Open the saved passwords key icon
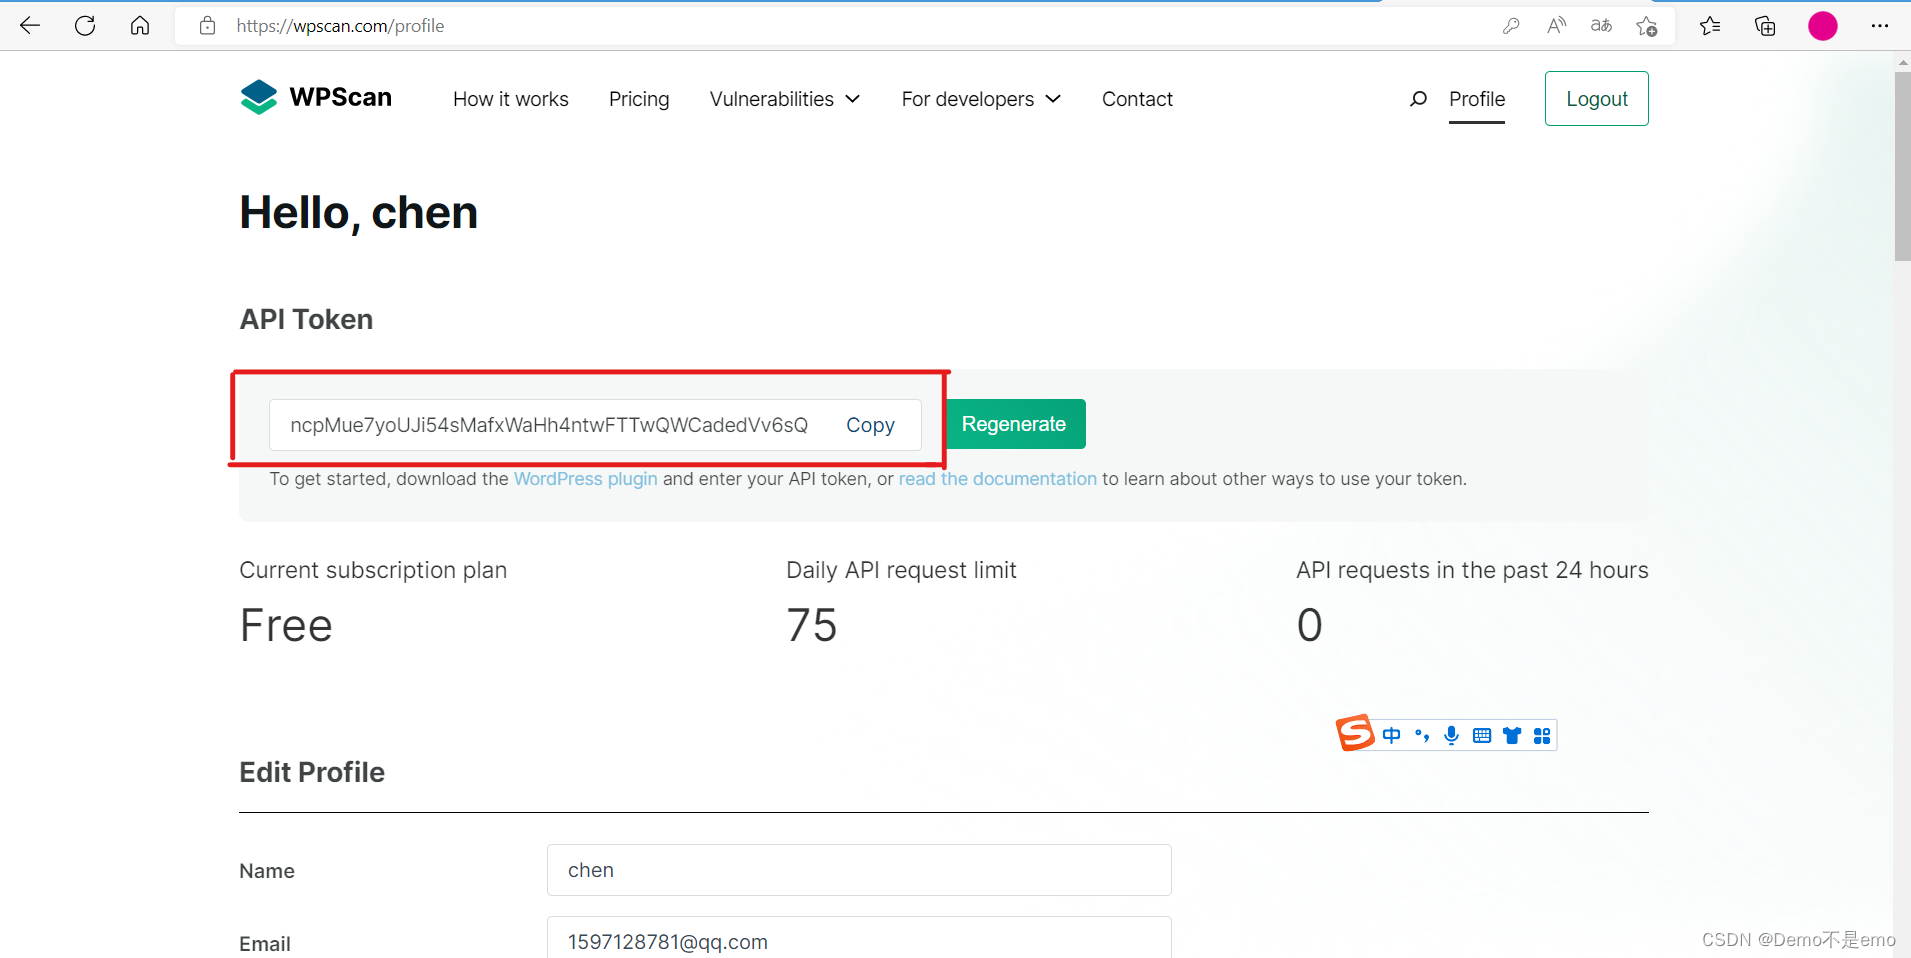 [x=1511, y=26]
